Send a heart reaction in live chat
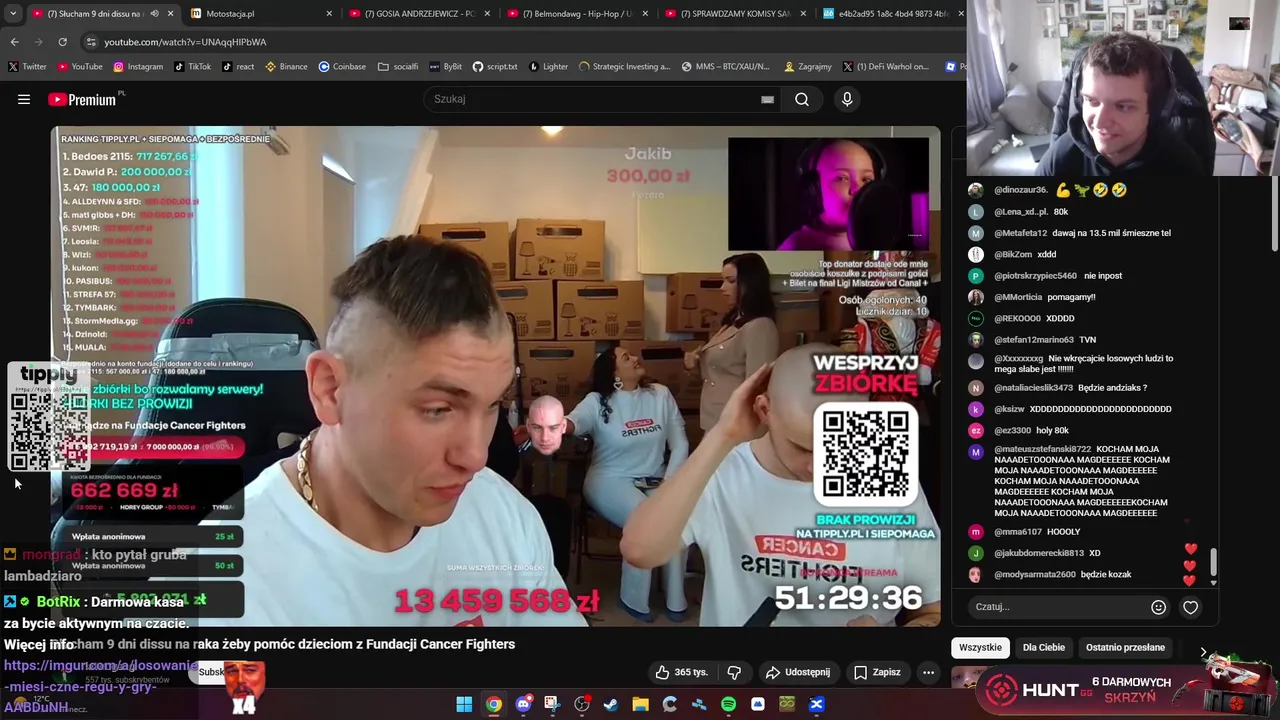Screen dimensions: 1280x720 coord(1190,607)
